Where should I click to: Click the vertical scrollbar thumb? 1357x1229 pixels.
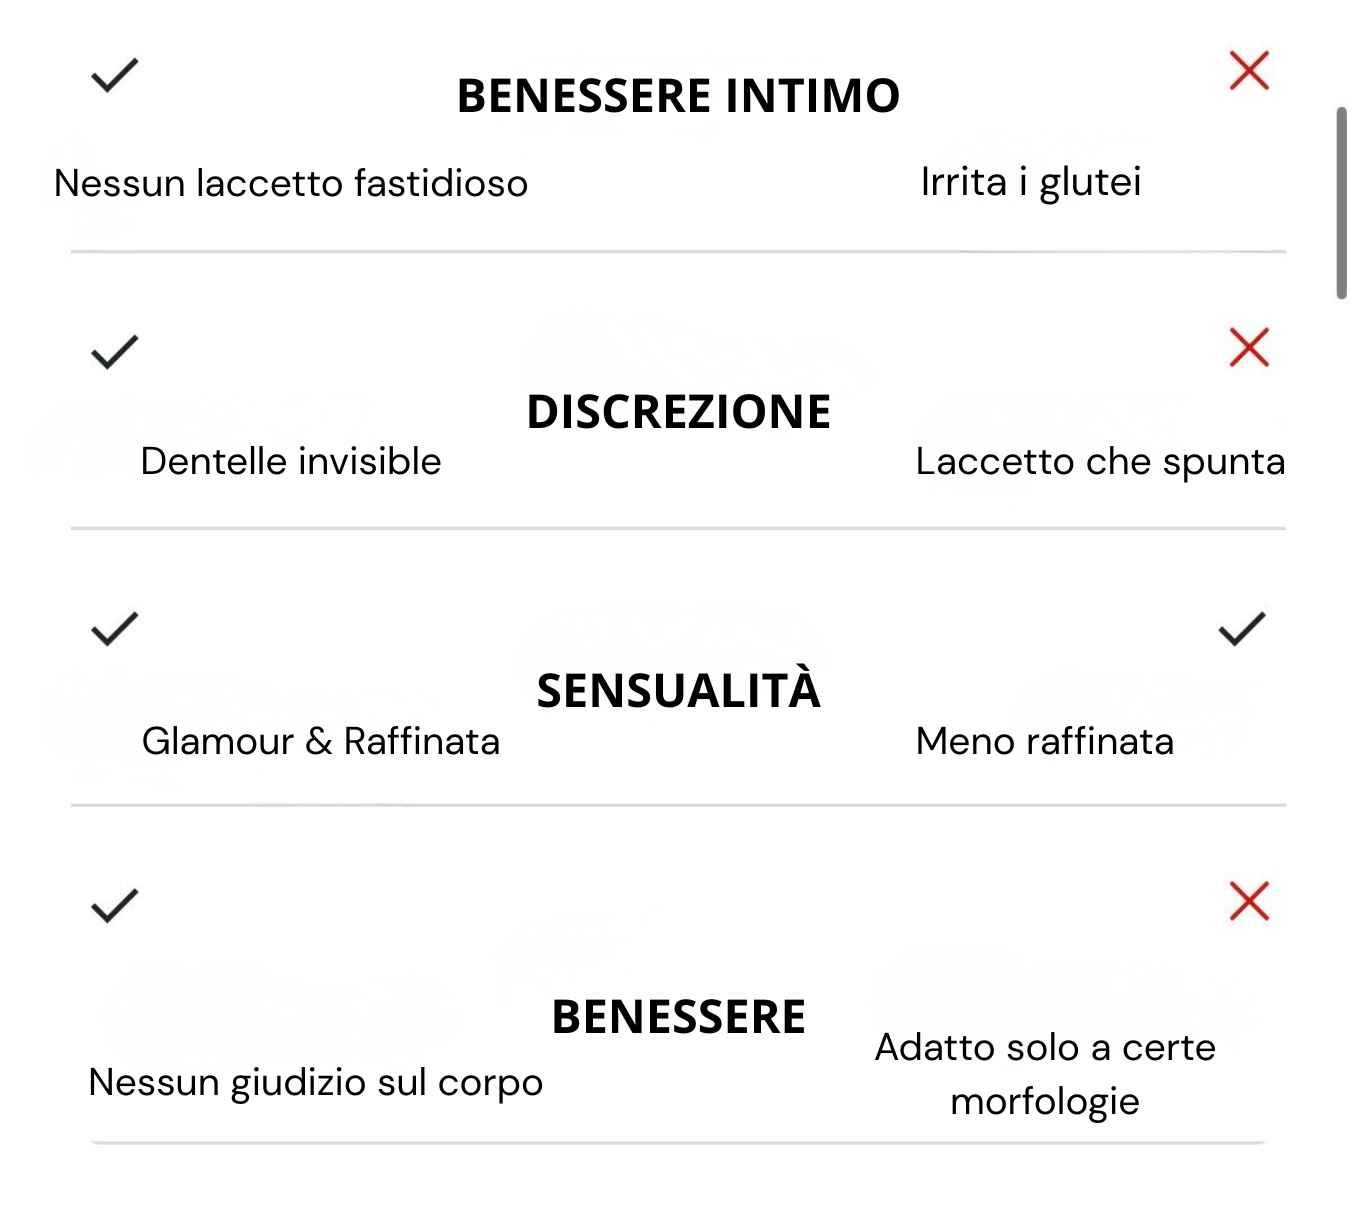1342,203
